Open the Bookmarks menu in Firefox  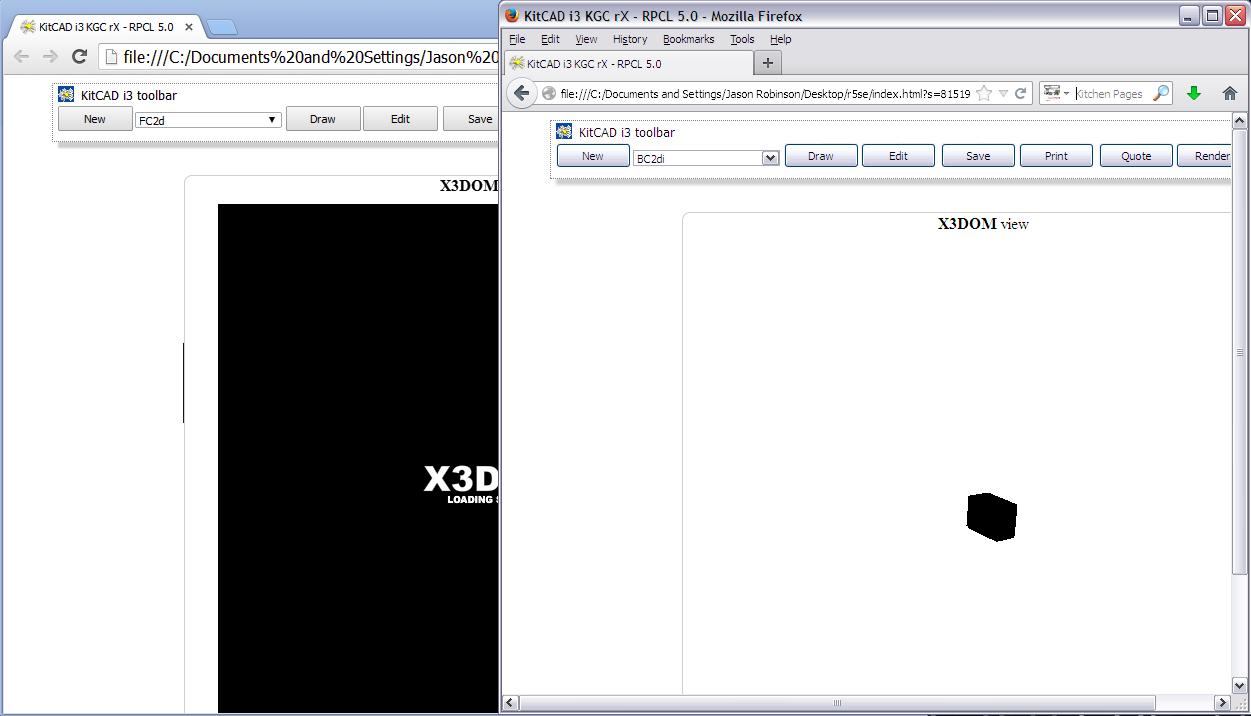688,39
